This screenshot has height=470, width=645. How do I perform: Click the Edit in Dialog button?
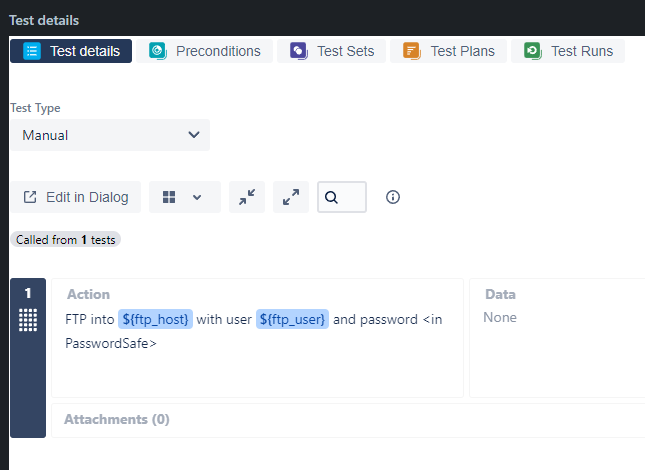76,197
